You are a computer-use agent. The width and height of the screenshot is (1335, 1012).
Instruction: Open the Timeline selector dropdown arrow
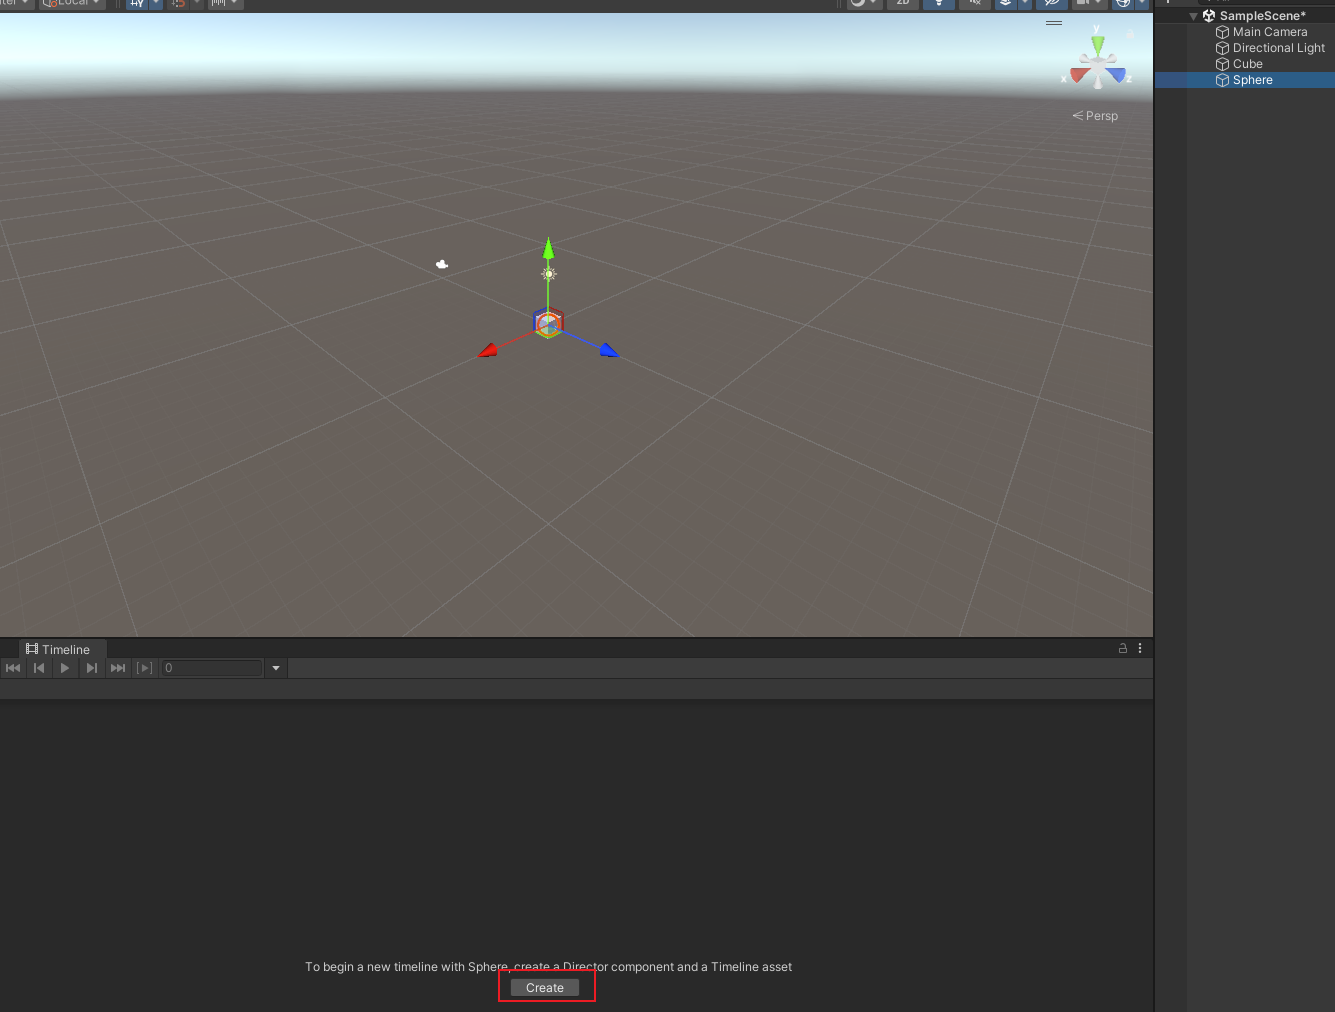(x=276, y=668)
